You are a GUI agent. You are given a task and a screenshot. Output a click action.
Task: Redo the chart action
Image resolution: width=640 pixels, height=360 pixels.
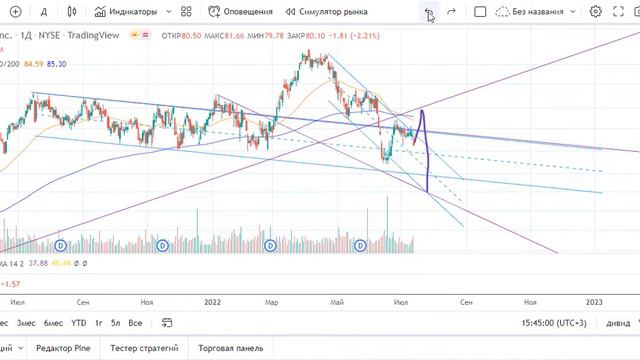451,12
